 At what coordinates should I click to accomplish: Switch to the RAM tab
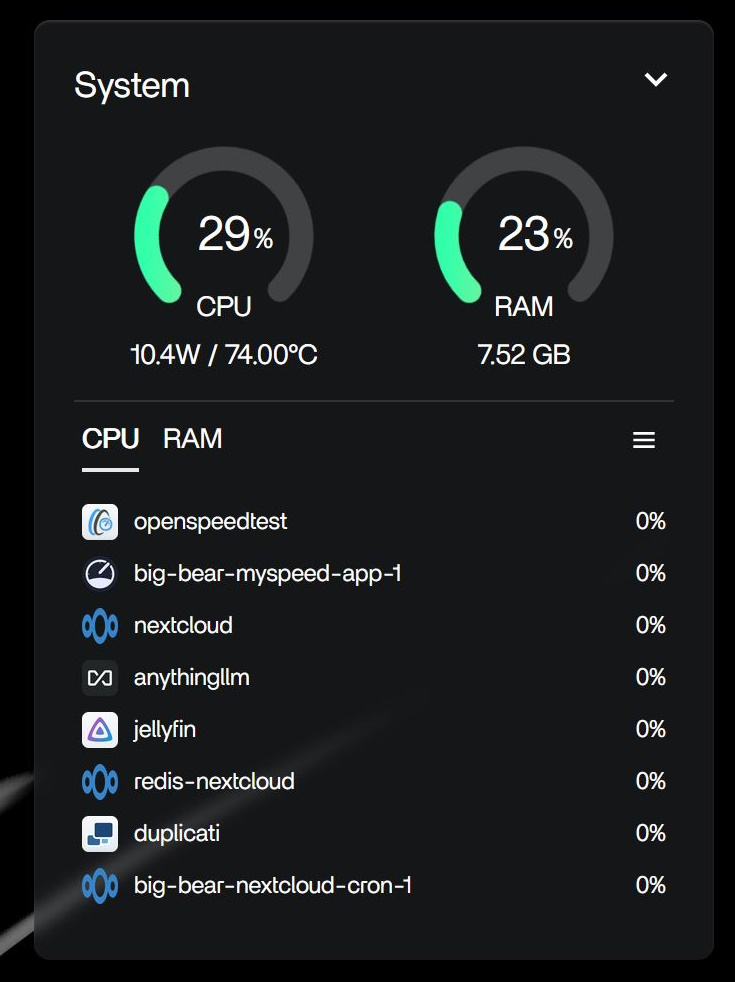click(193, 439)
